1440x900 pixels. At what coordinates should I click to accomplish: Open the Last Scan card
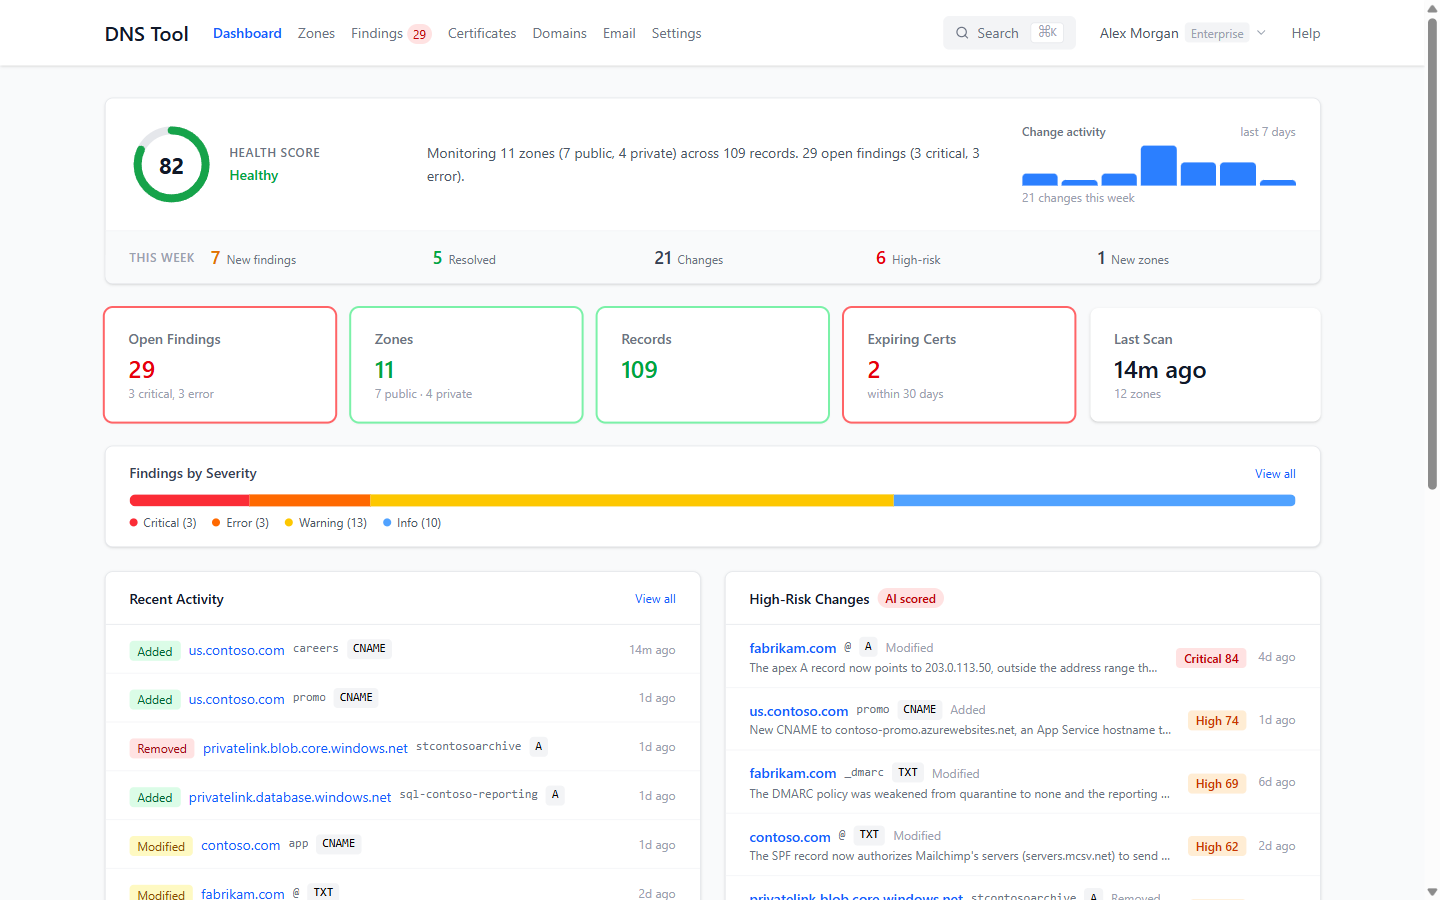1205,365
